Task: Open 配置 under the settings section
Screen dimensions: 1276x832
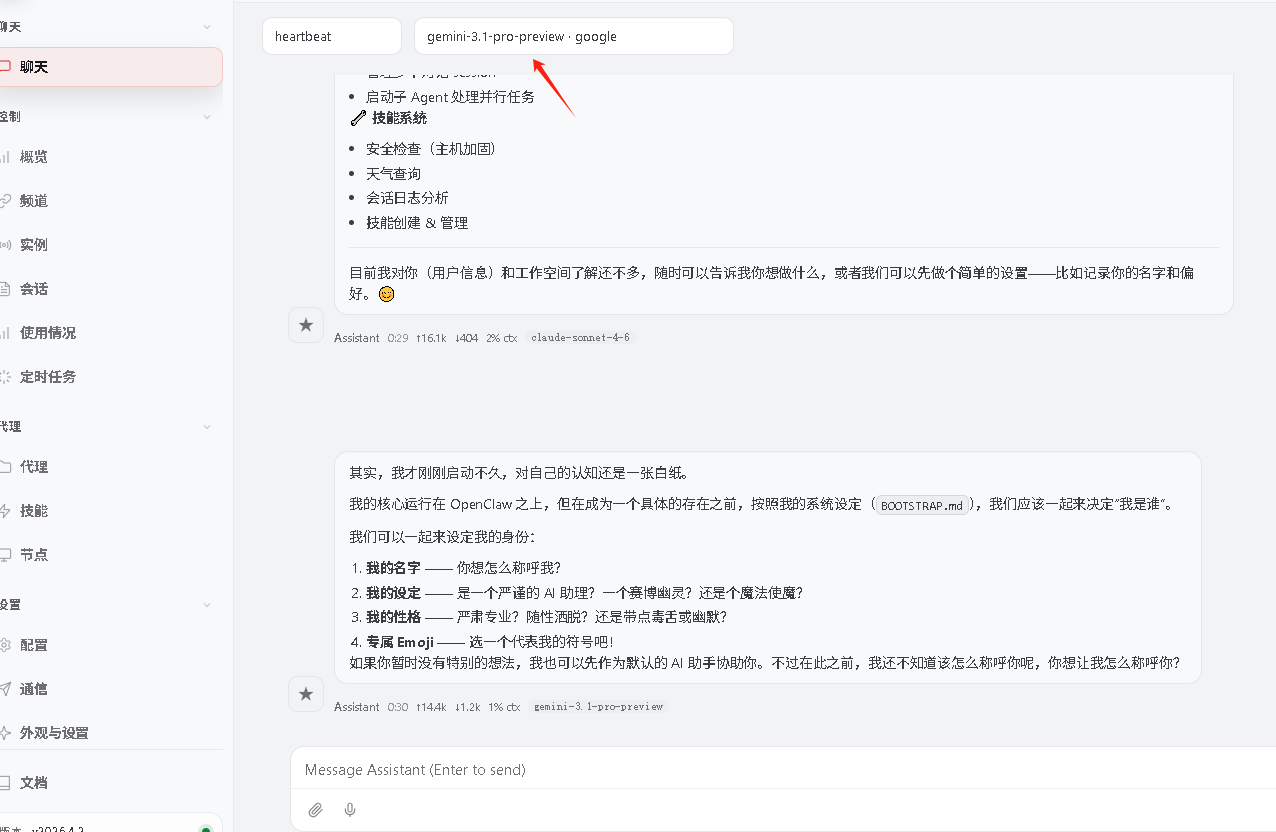Action: click(34, 645)
